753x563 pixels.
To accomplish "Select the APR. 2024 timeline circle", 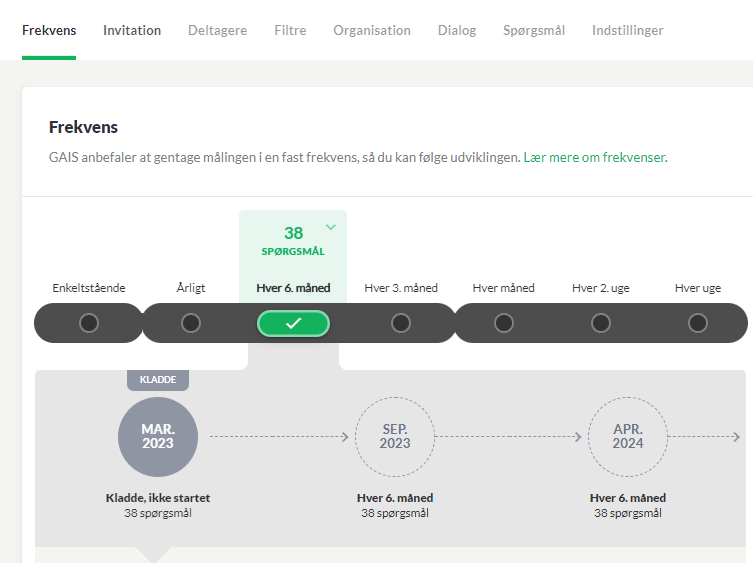I will pos(628,437).
